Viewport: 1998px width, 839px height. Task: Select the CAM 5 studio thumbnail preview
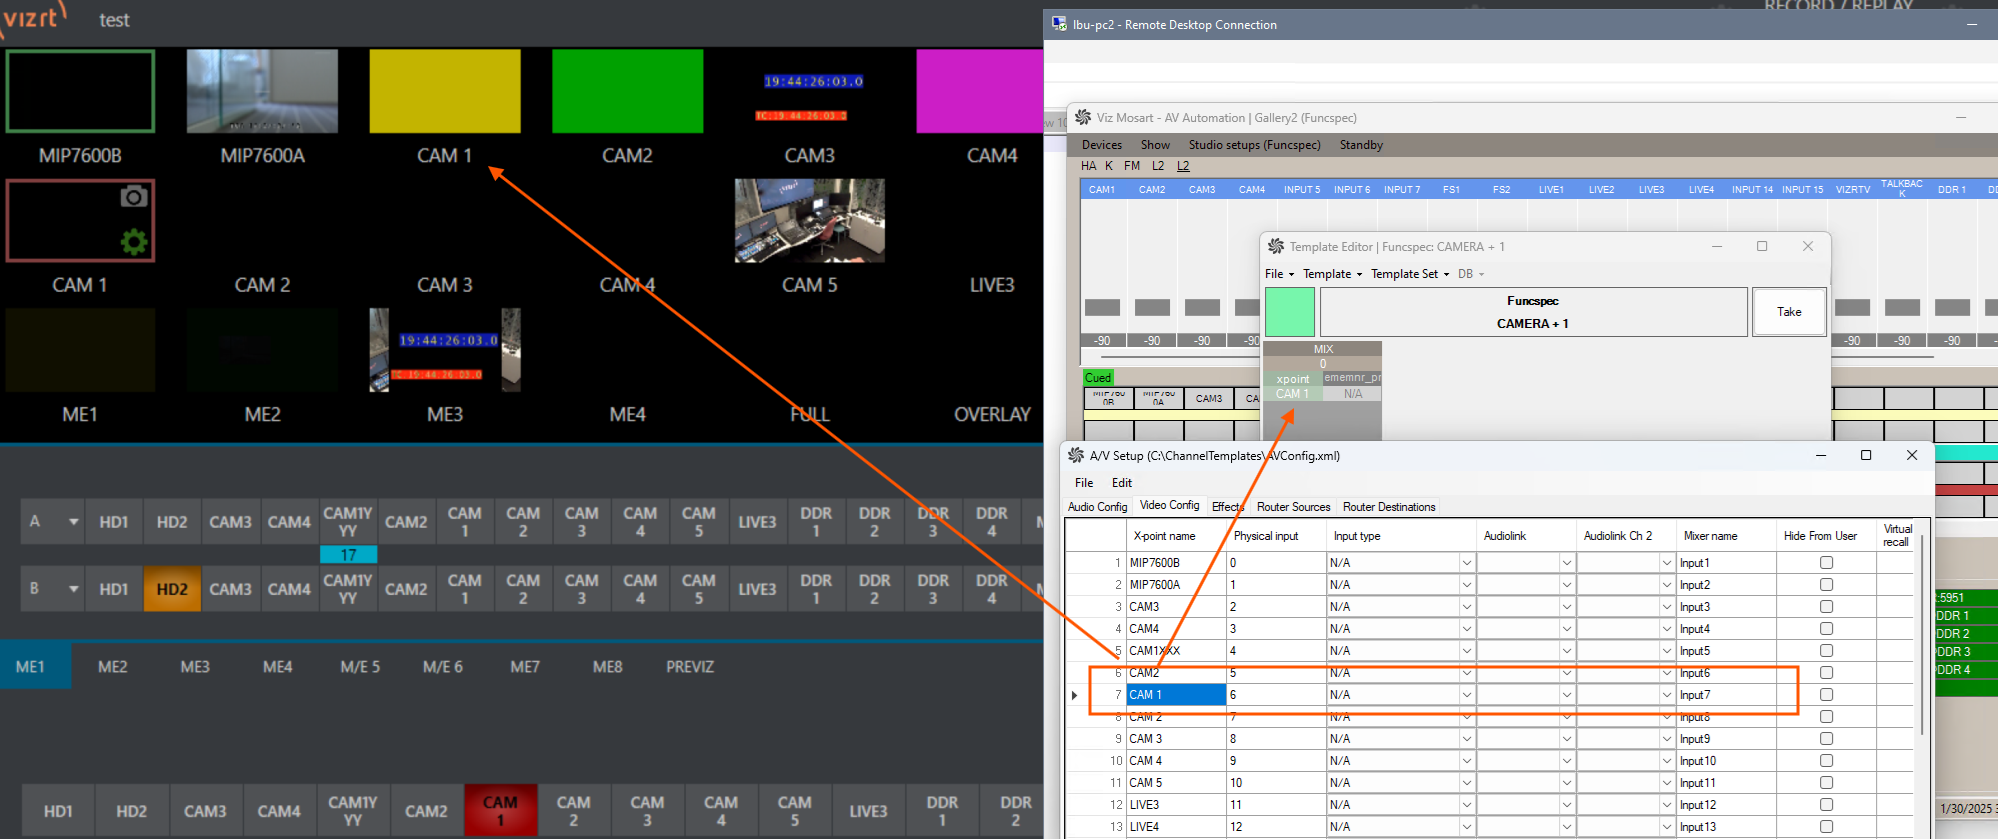(809, 221)
